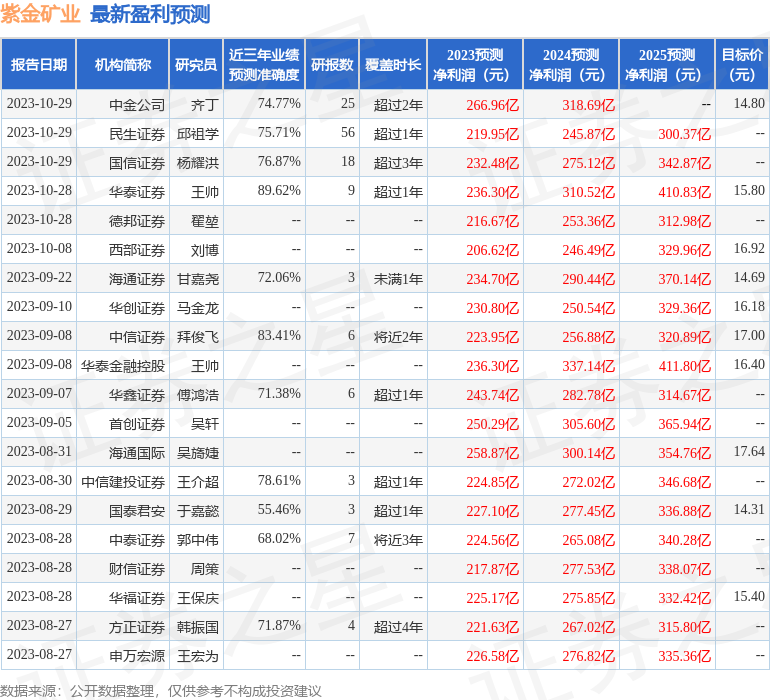Viewport: 770px width, 700px height.
Task: Click the 中信建投证券 institution cell
Action: [123, 481]
